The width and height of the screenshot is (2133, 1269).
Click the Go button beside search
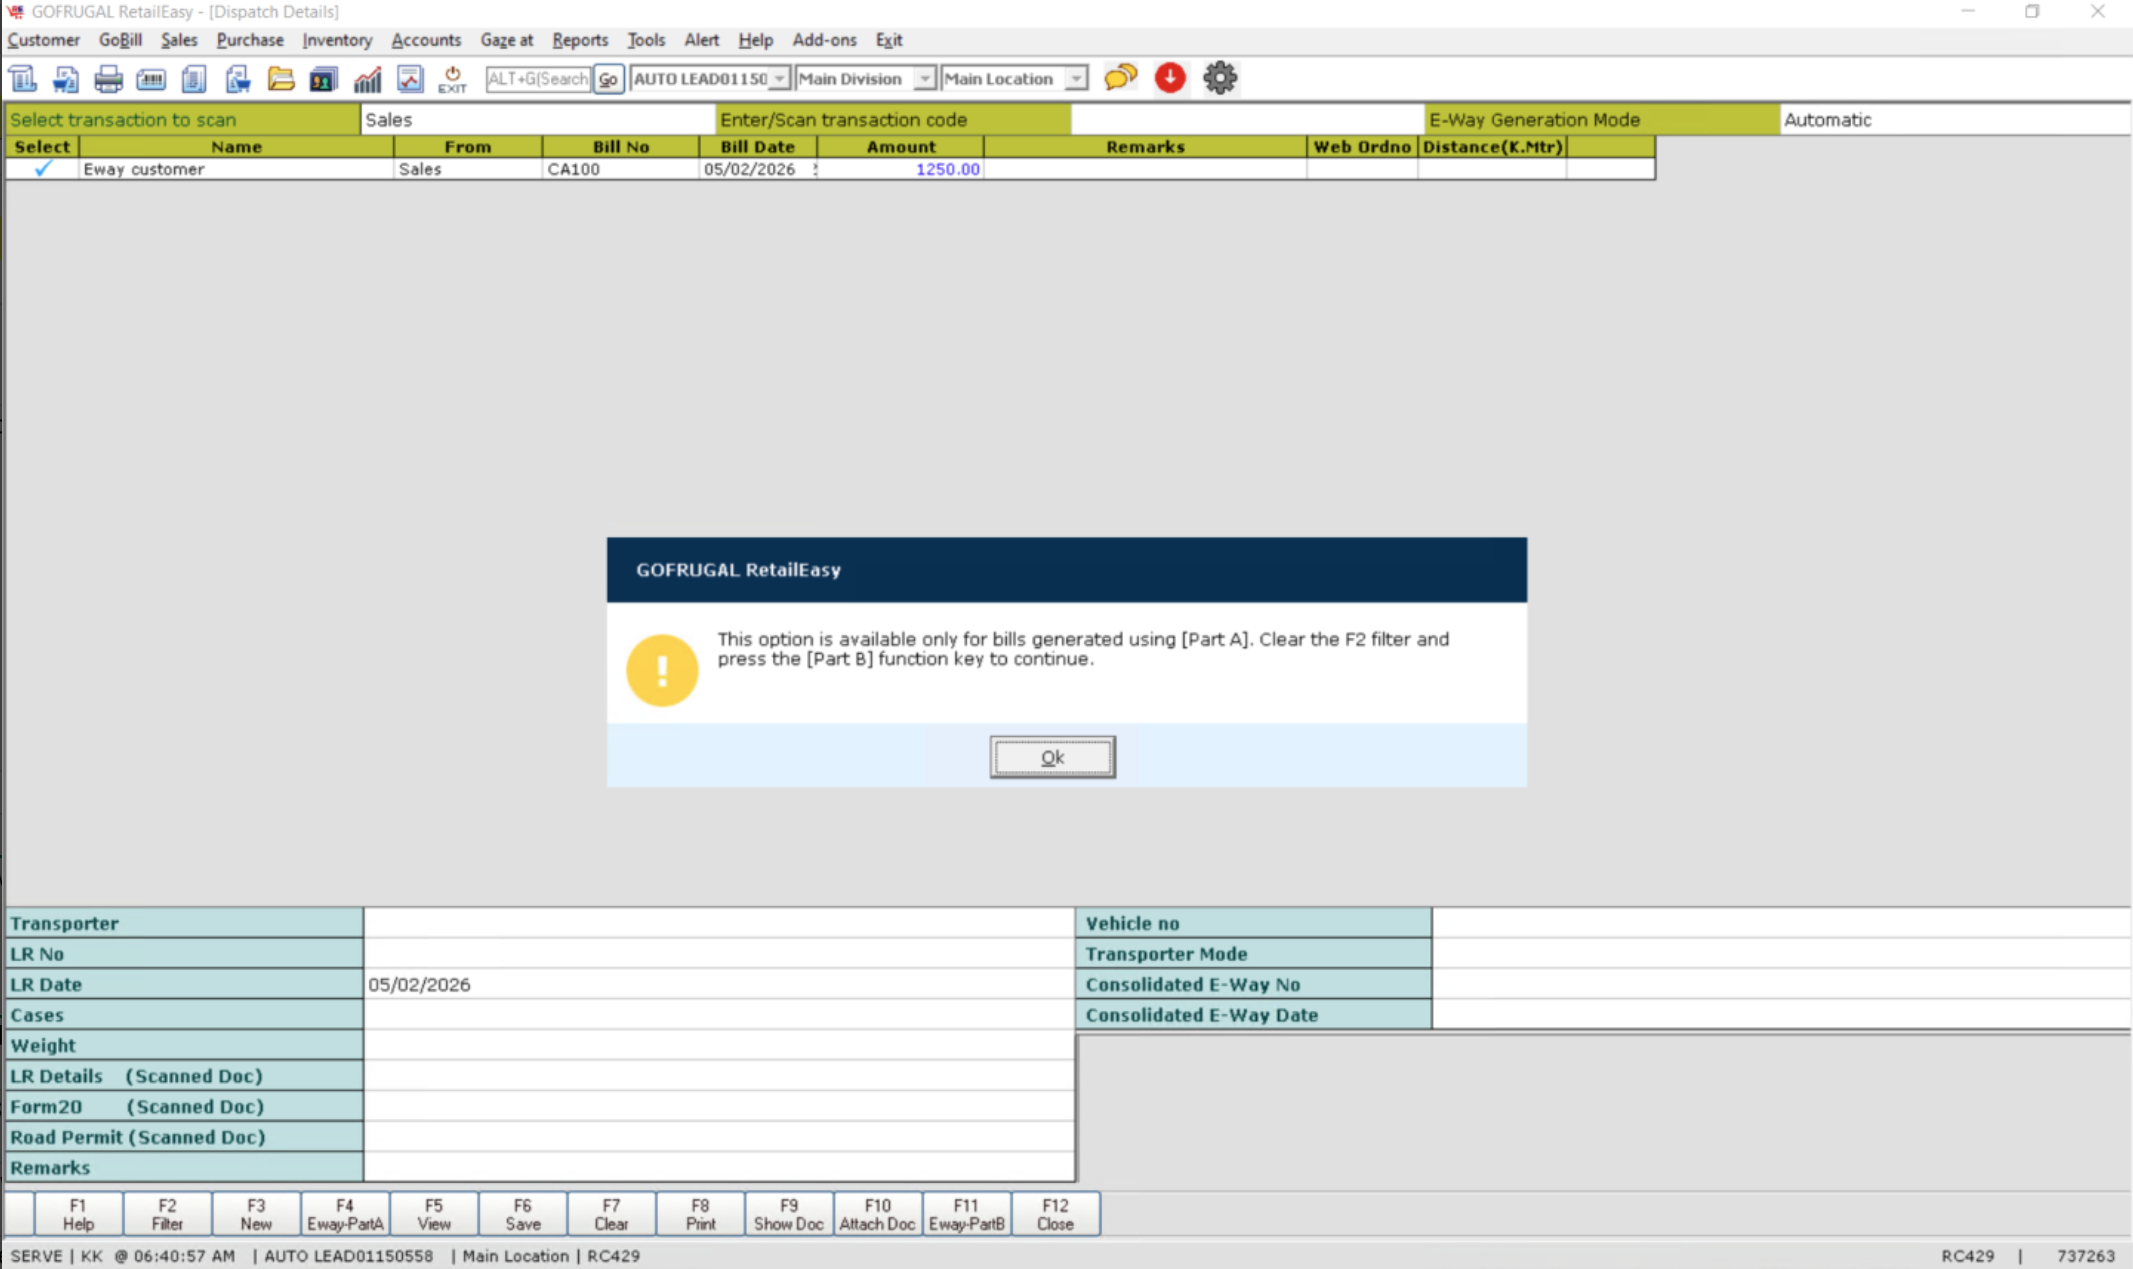(x=608, y=79)
